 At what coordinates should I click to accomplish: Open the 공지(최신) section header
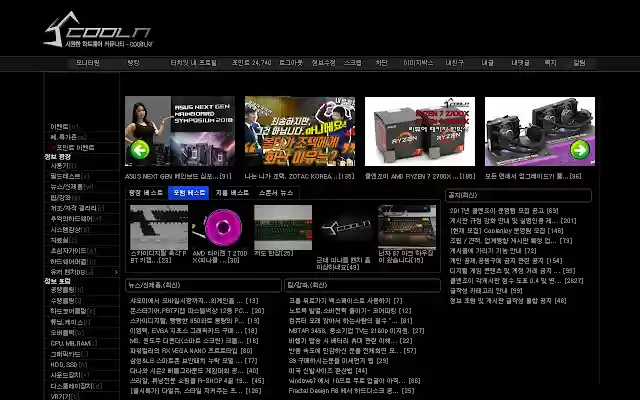(518, 195)
